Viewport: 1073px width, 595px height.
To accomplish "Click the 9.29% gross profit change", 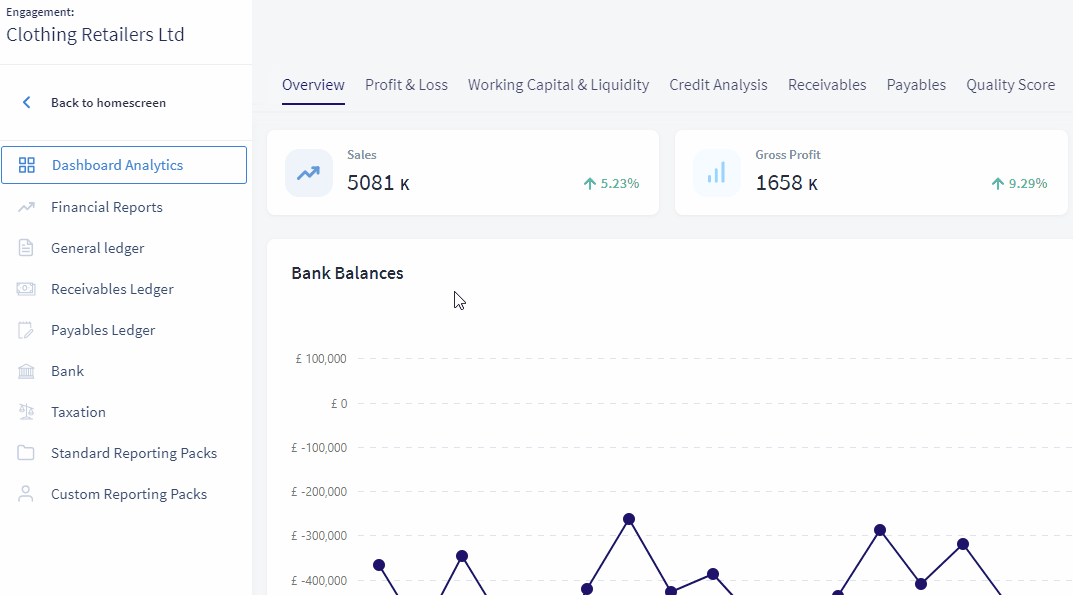I will coord(1028,183).
